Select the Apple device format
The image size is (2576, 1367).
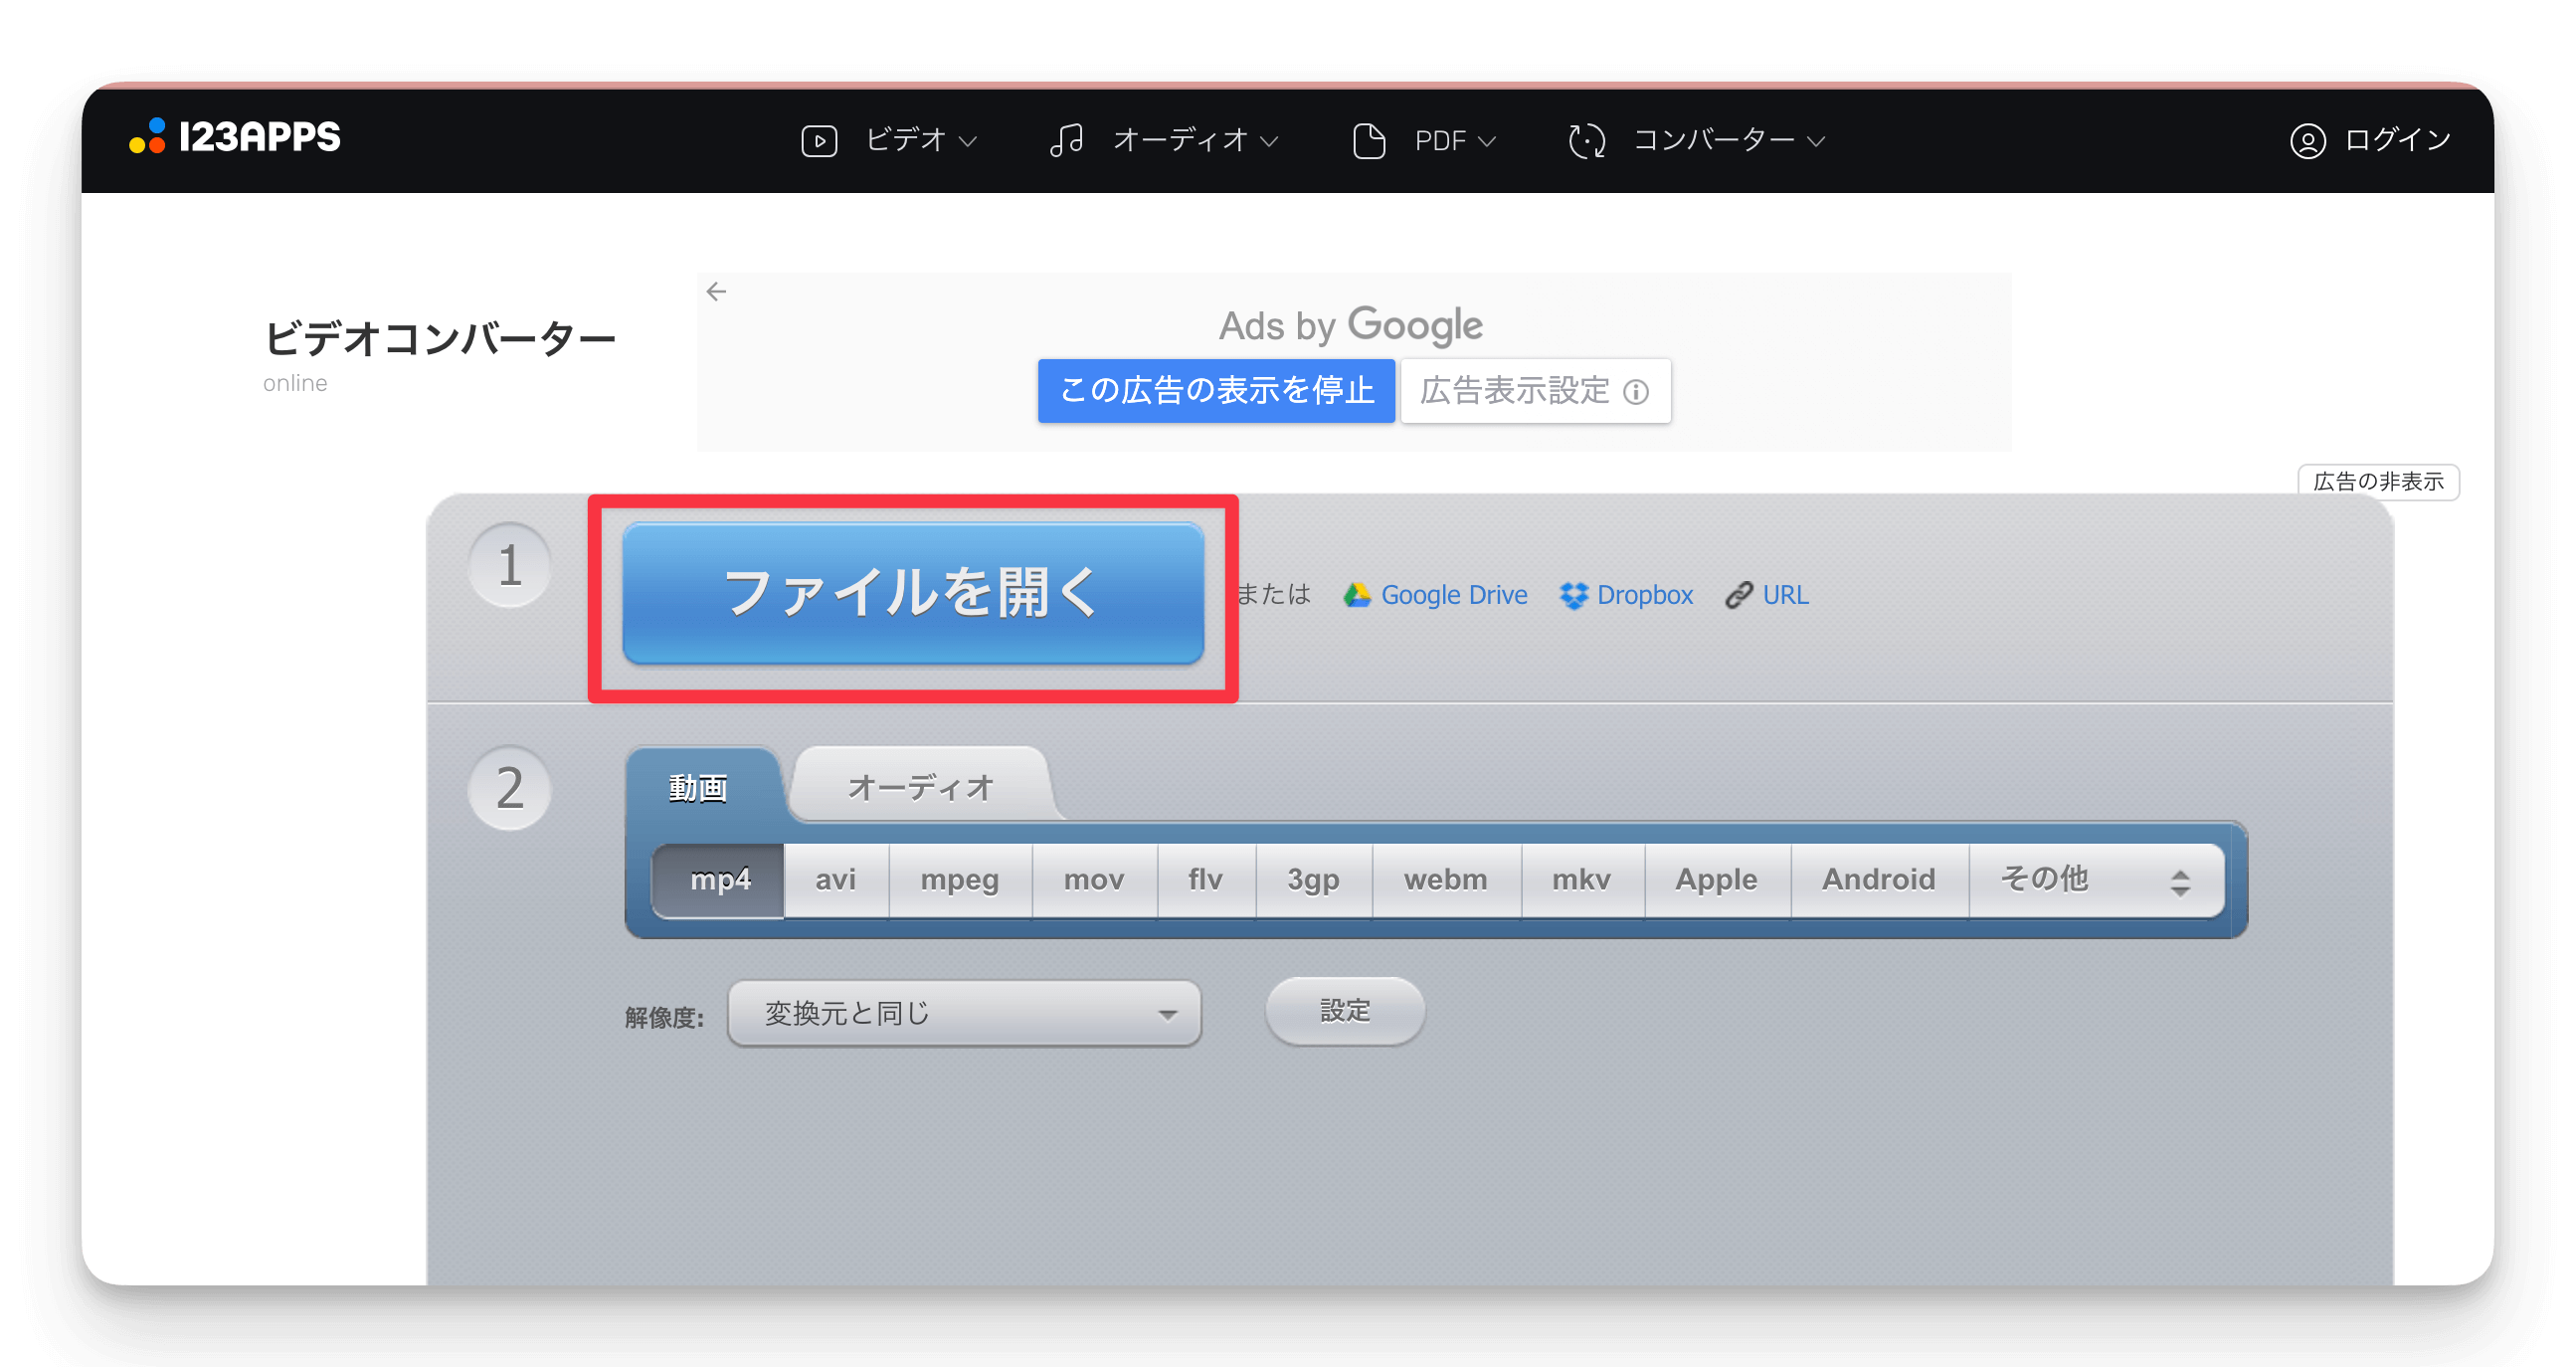pos(1717,880)
